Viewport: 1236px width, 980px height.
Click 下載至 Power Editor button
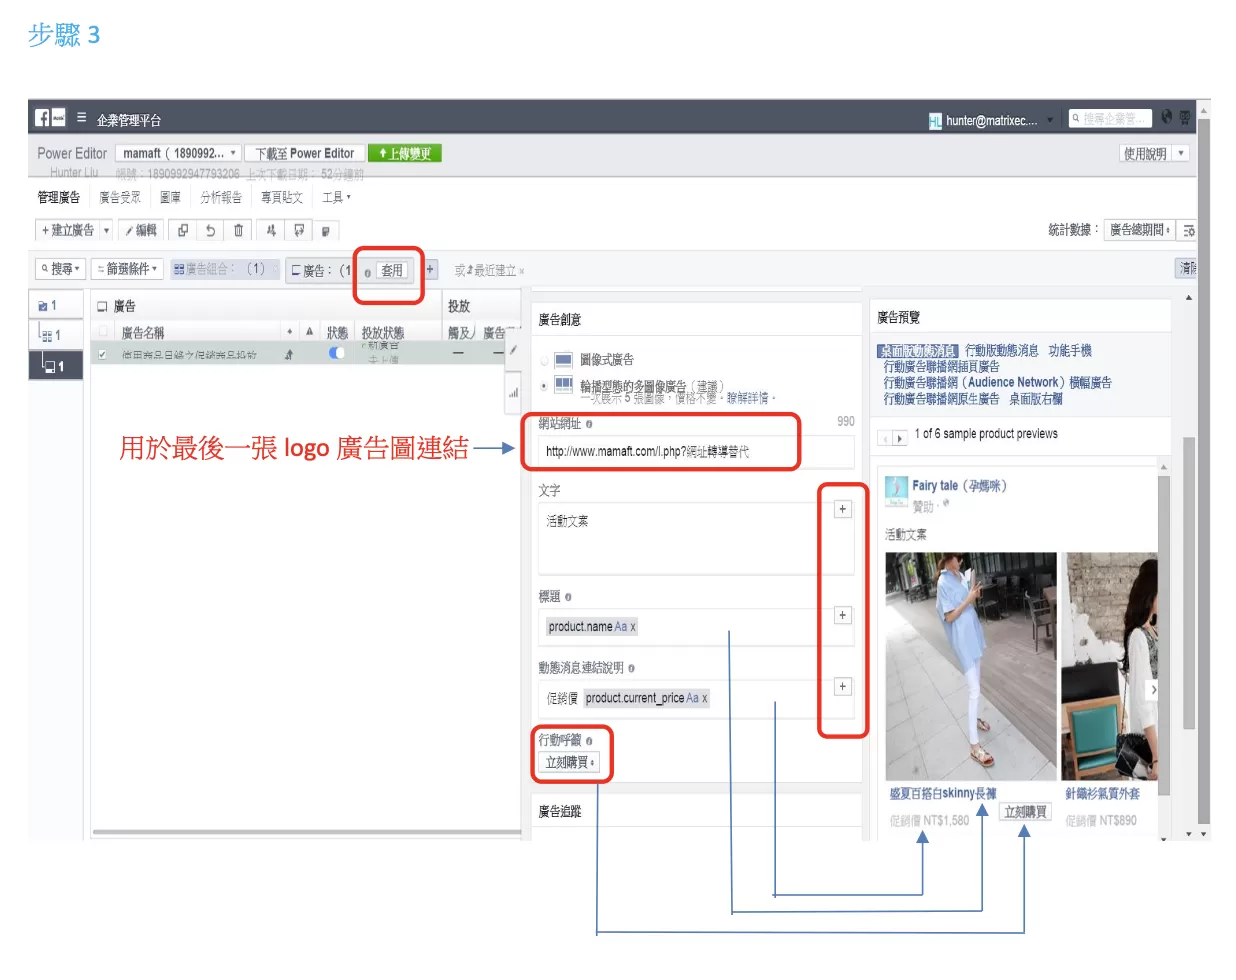coord(304,153)
